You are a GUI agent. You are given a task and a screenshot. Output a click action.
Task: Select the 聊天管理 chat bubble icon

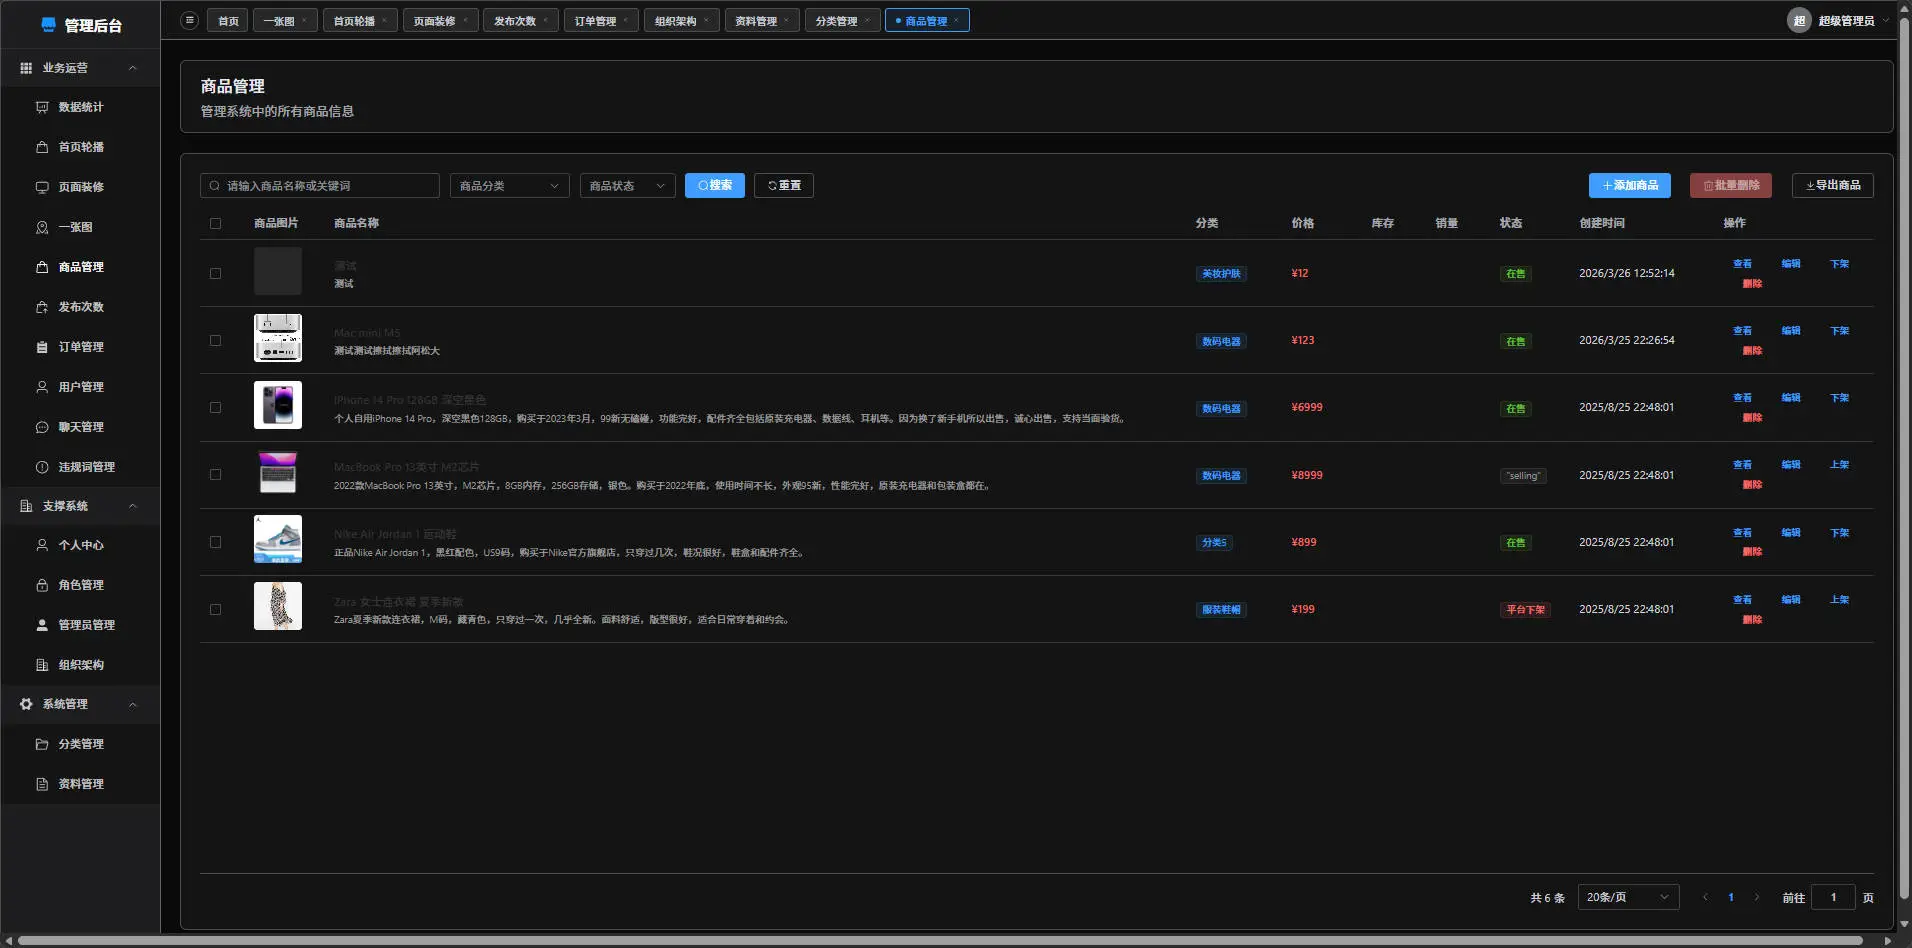42,427
